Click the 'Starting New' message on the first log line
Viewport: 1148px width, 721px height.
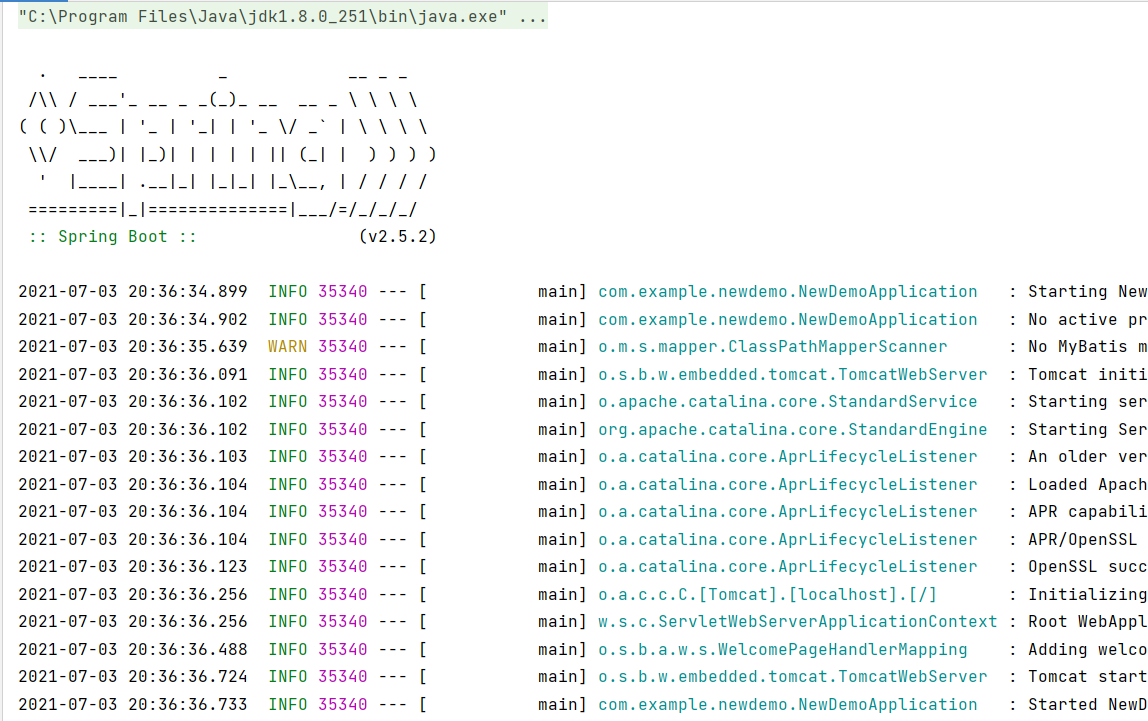point(1087,291)
